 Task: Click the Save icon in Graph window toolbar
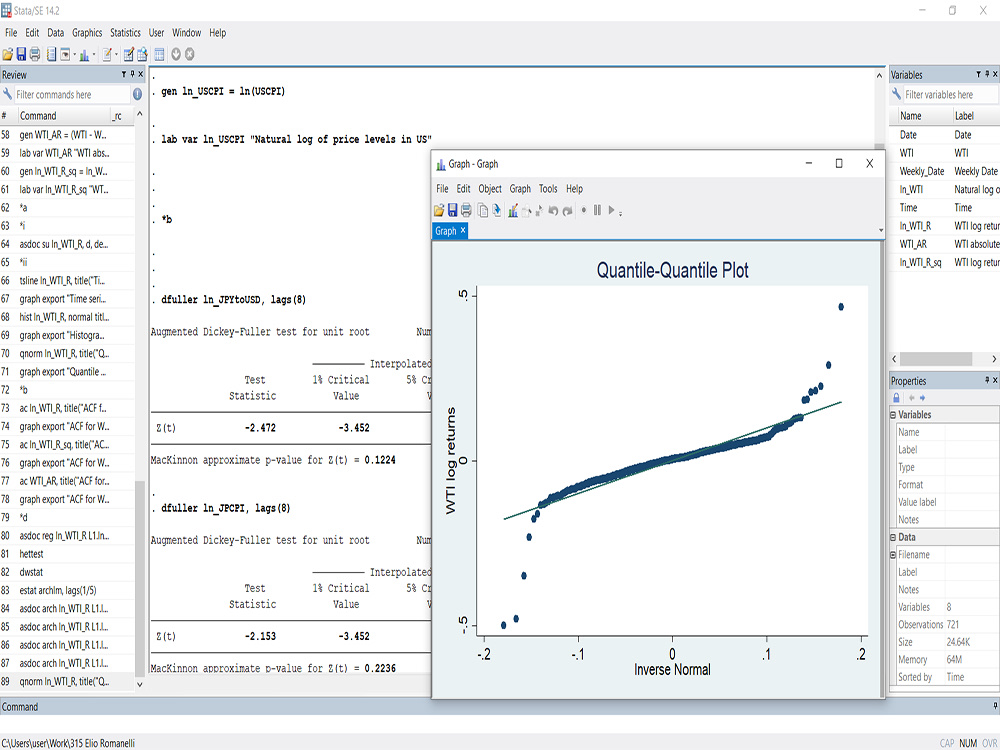[452, 210]
